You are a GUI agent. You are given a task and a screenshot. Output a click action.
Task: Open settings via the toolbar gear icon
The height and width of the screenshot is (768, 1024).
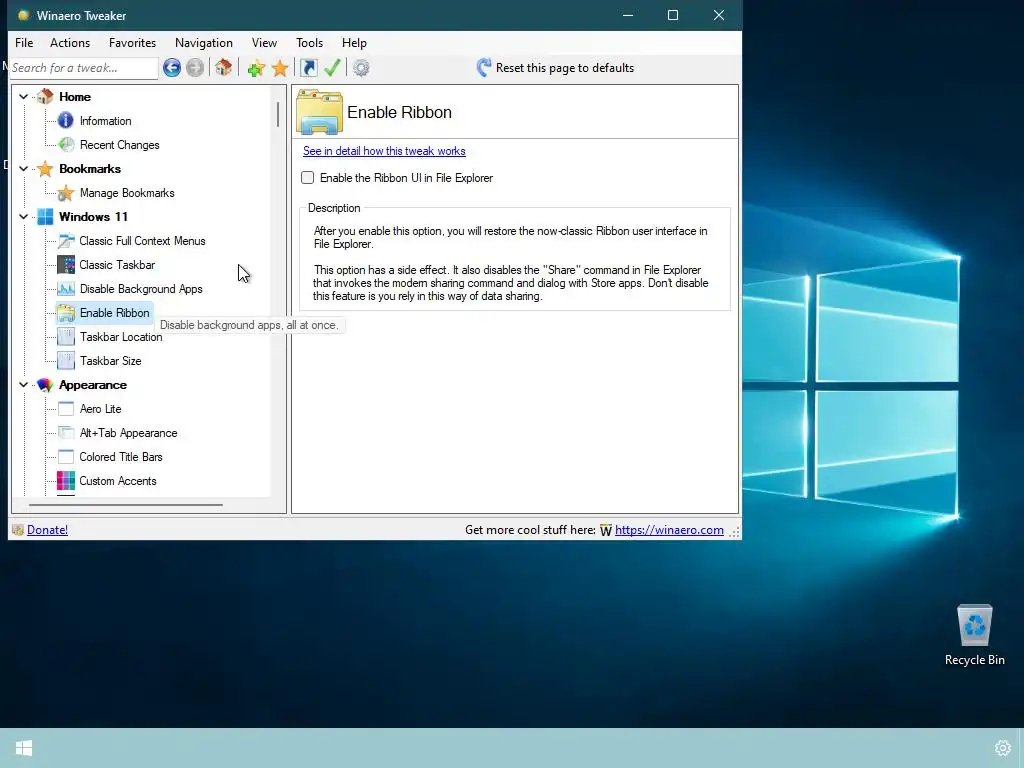click(361, 68)
